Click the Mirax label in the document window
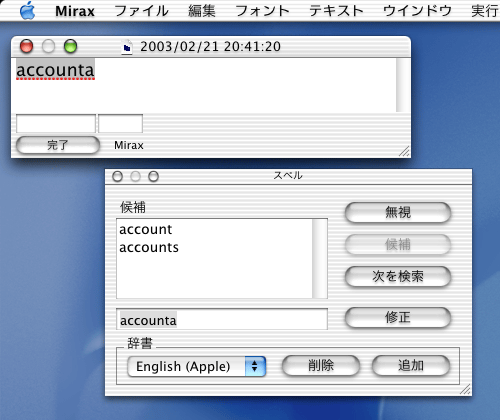 pos(129,145)
